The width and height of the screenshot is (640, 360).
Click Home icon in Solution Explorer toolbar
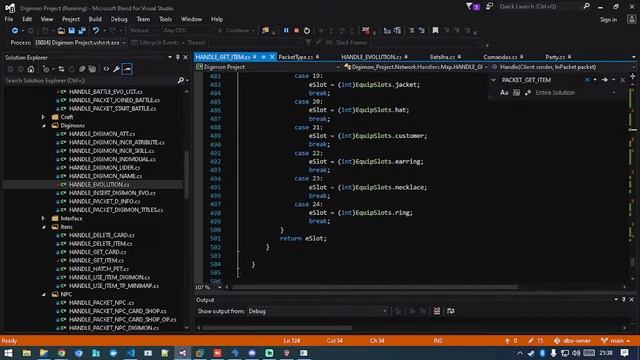pos(31,69)
